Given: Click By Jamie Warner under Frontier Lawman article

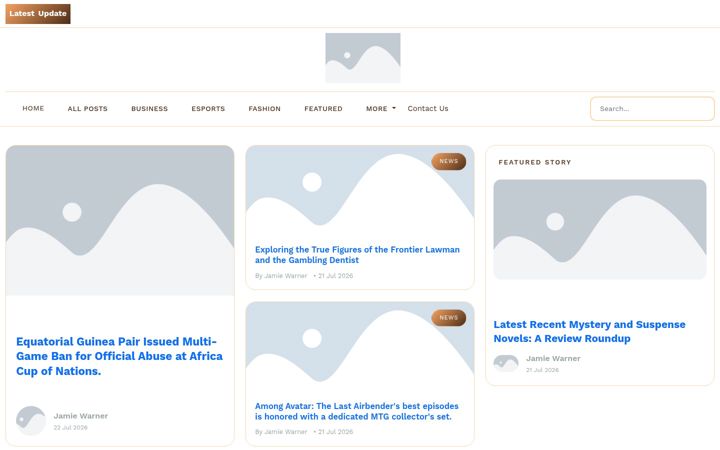Looking at the screenshot, I should tap(281, 276).
